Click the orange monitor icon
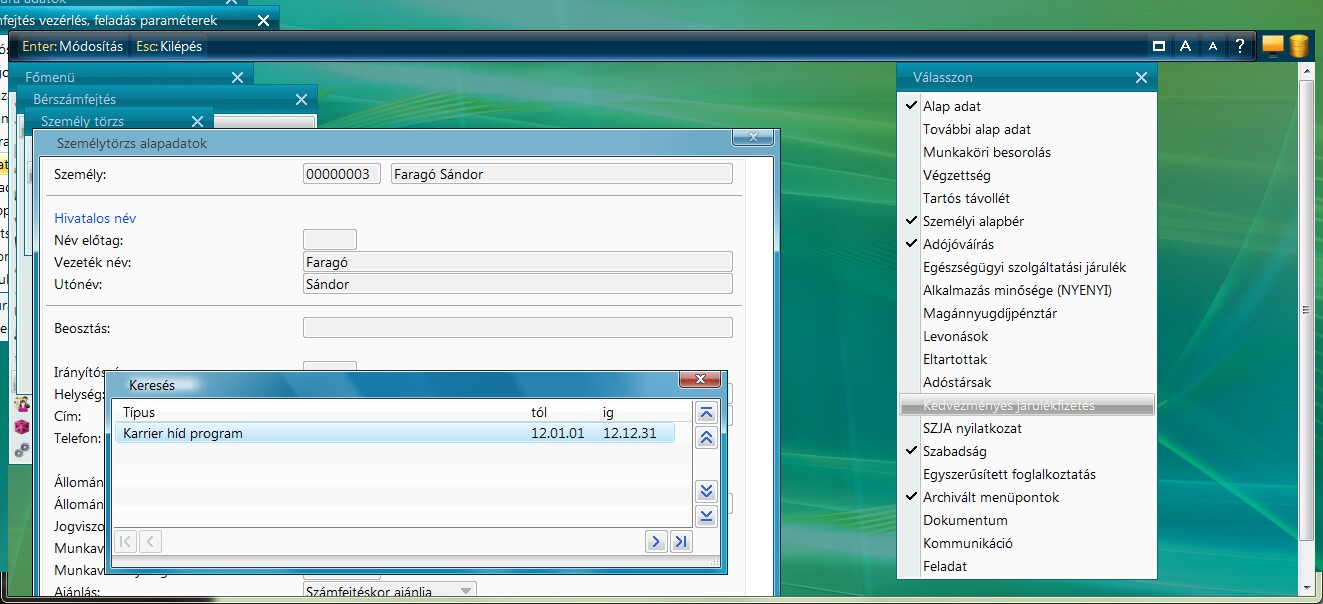Image resolution: width=1323 pixels, height=604 pixels. [x=1273, y=46]
